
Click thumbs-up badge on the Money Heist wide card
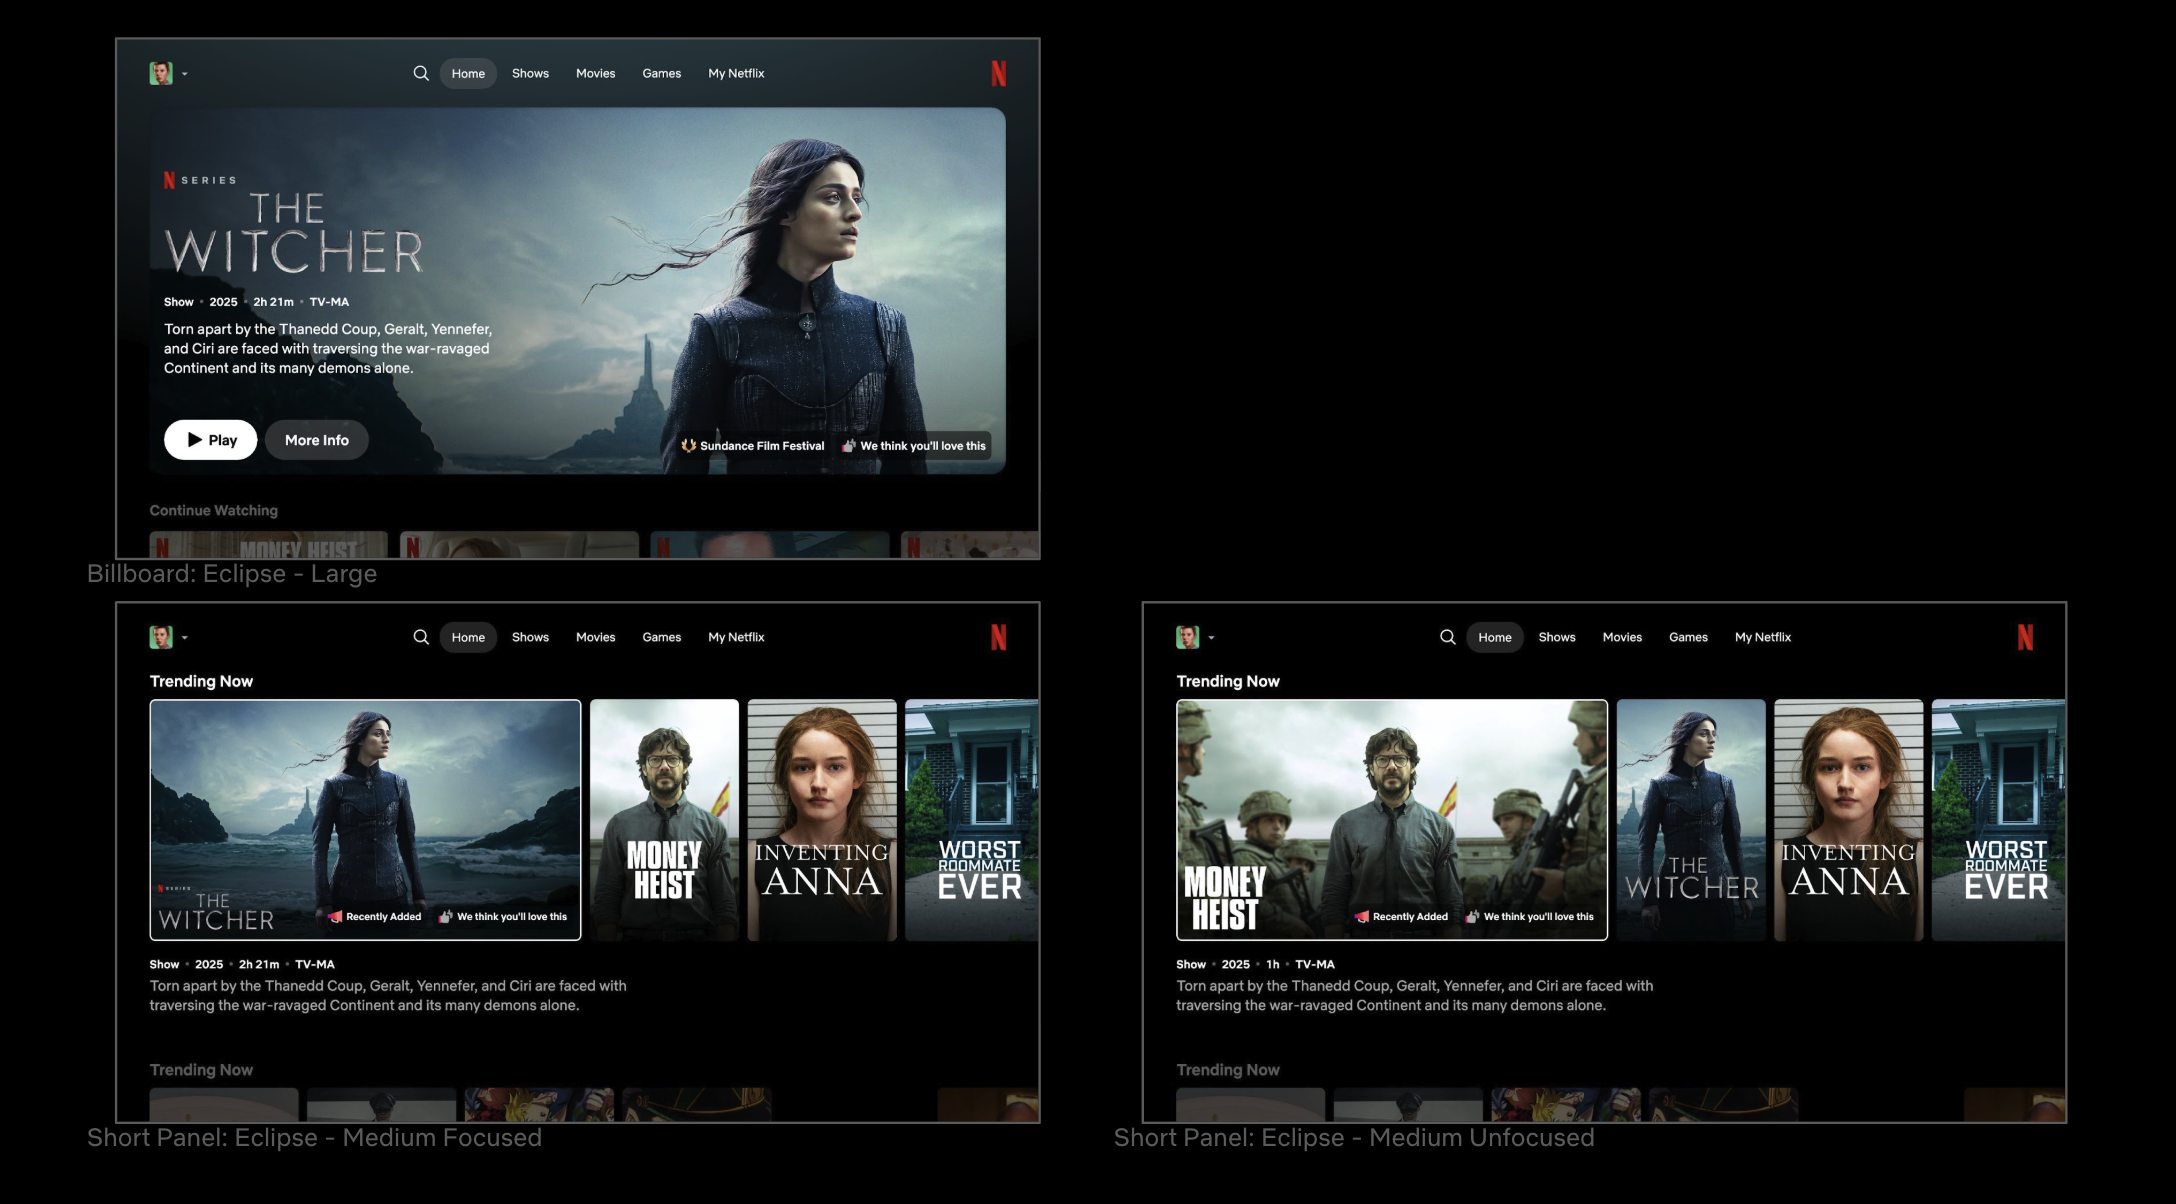(1530, 917)
